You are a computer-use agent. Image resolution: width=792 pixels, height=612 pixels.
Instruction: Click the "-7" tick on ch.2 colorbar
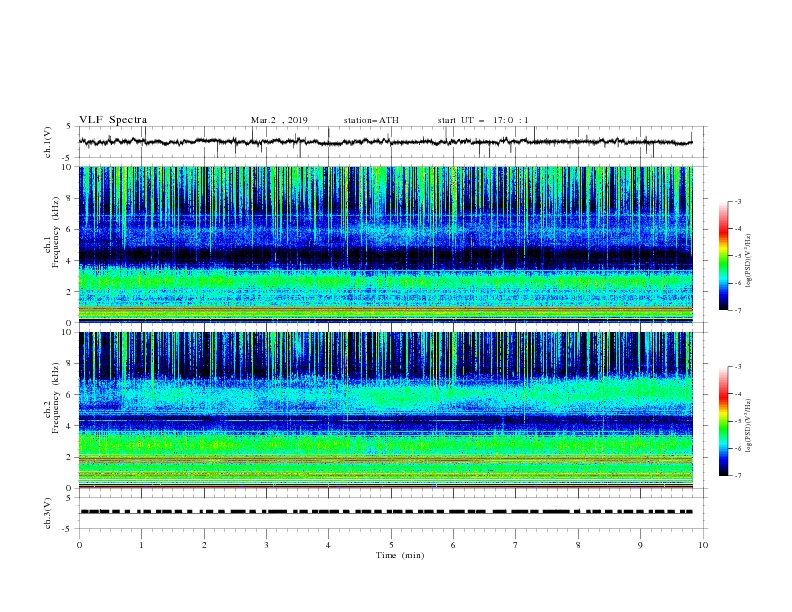[738, 476]
